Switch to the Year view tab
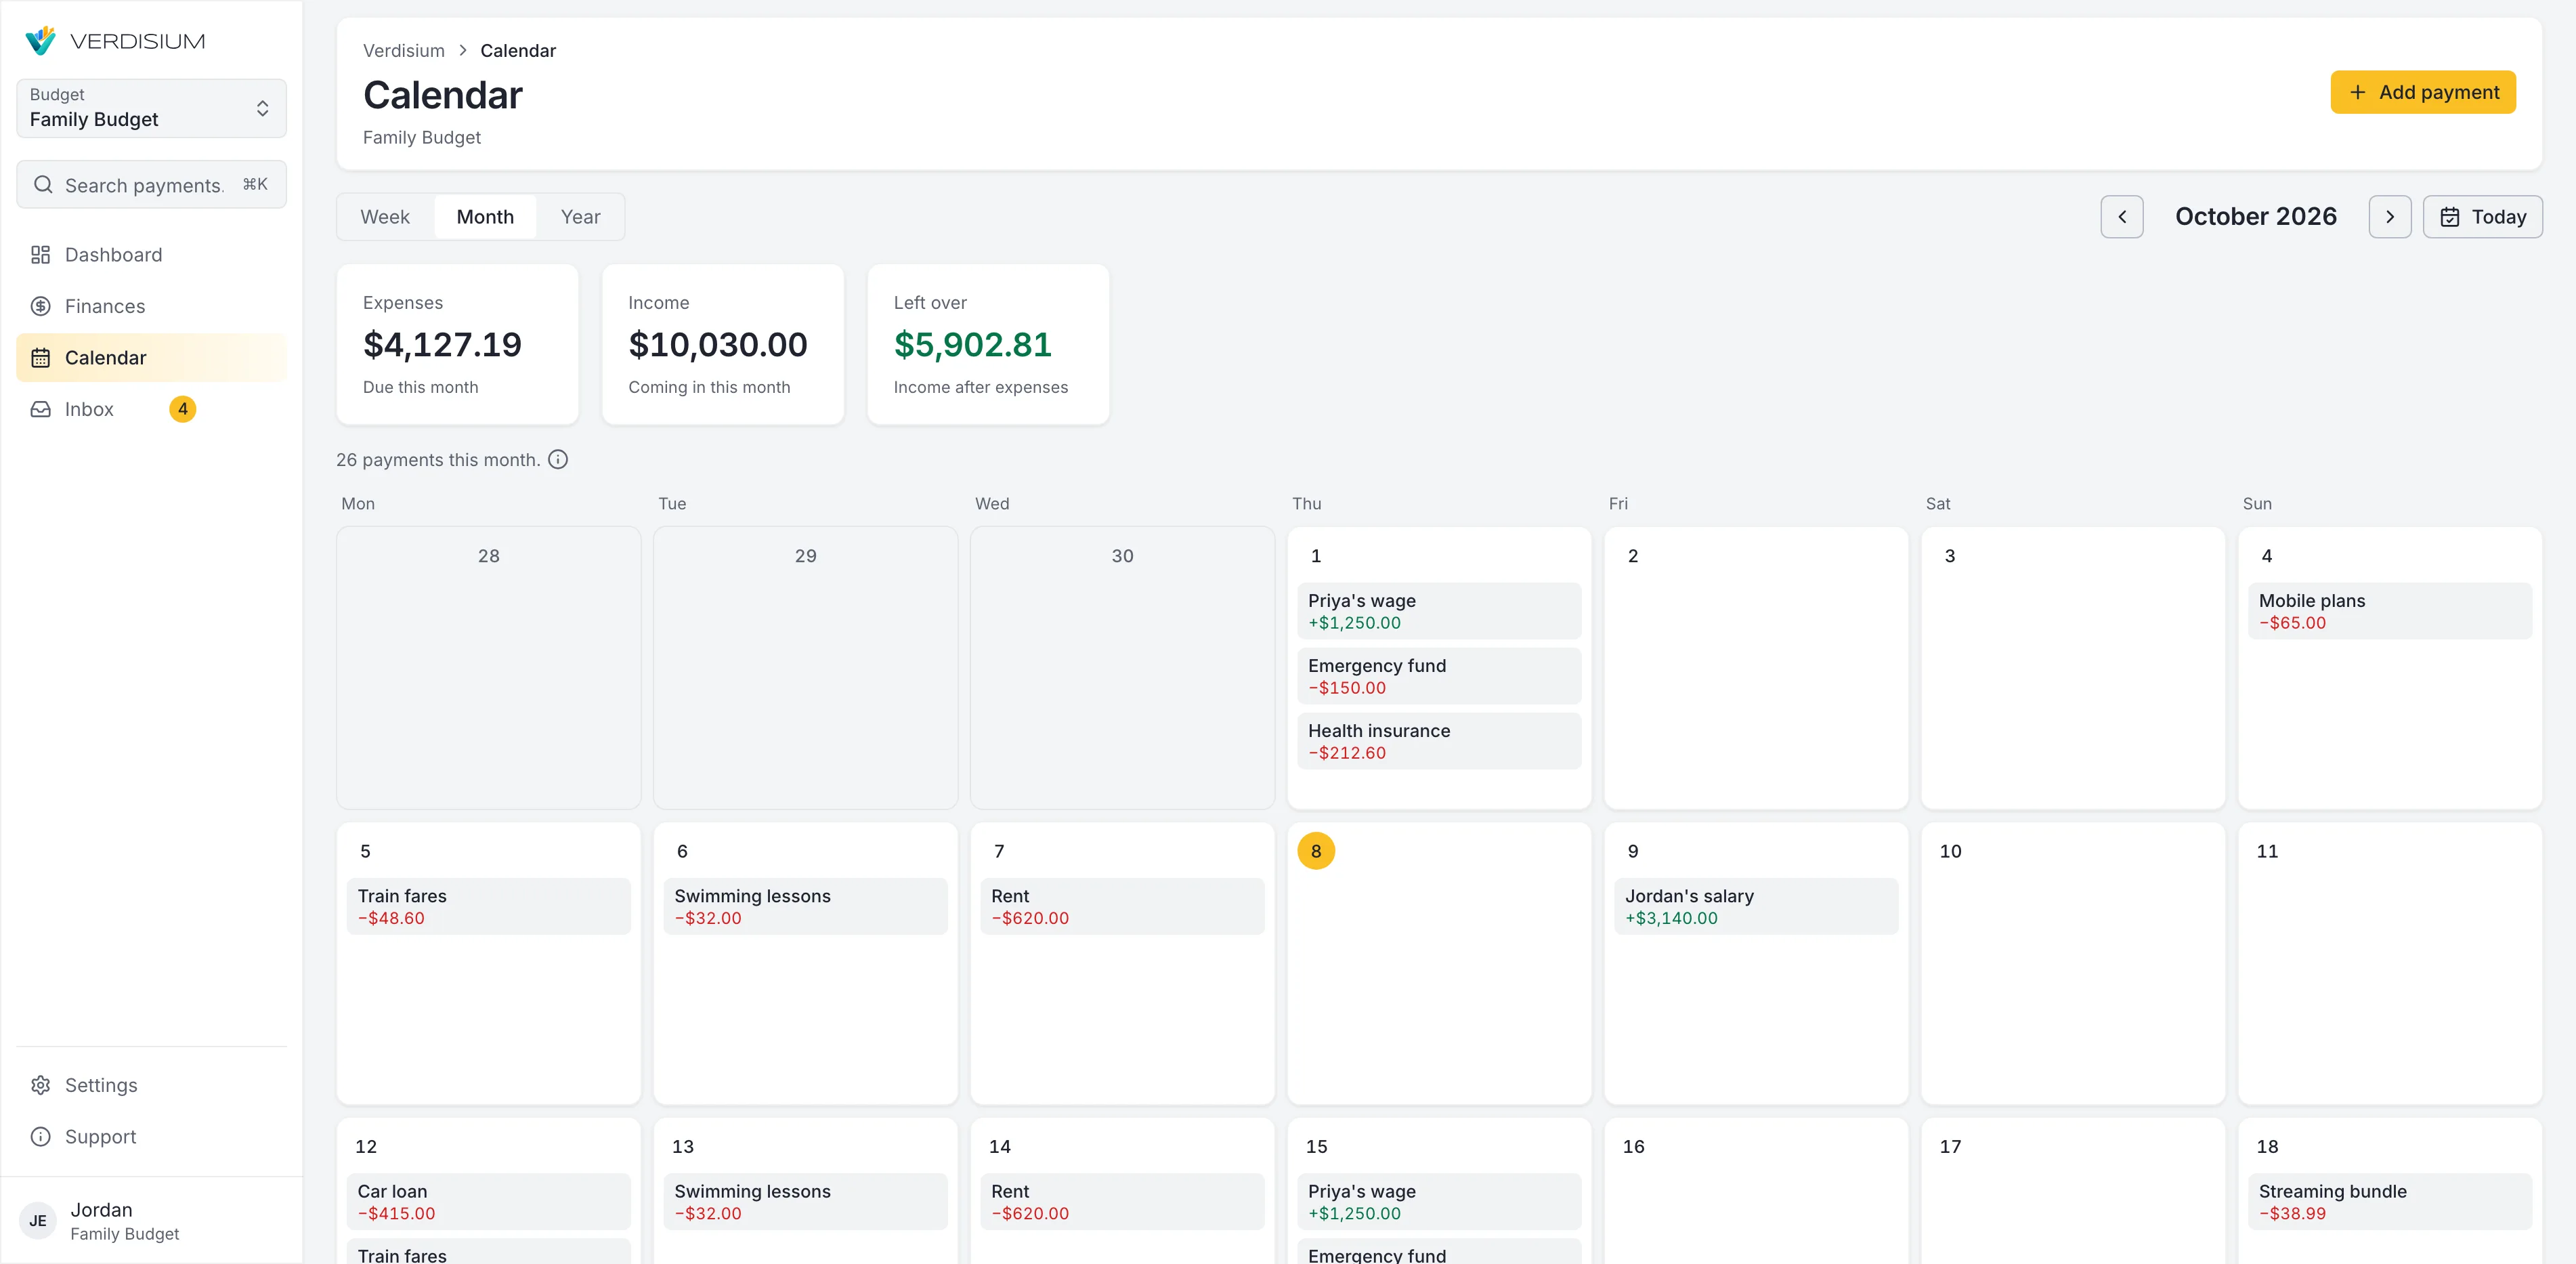This screenshot has width=2576, height=1264. click(x=580, y=217)
